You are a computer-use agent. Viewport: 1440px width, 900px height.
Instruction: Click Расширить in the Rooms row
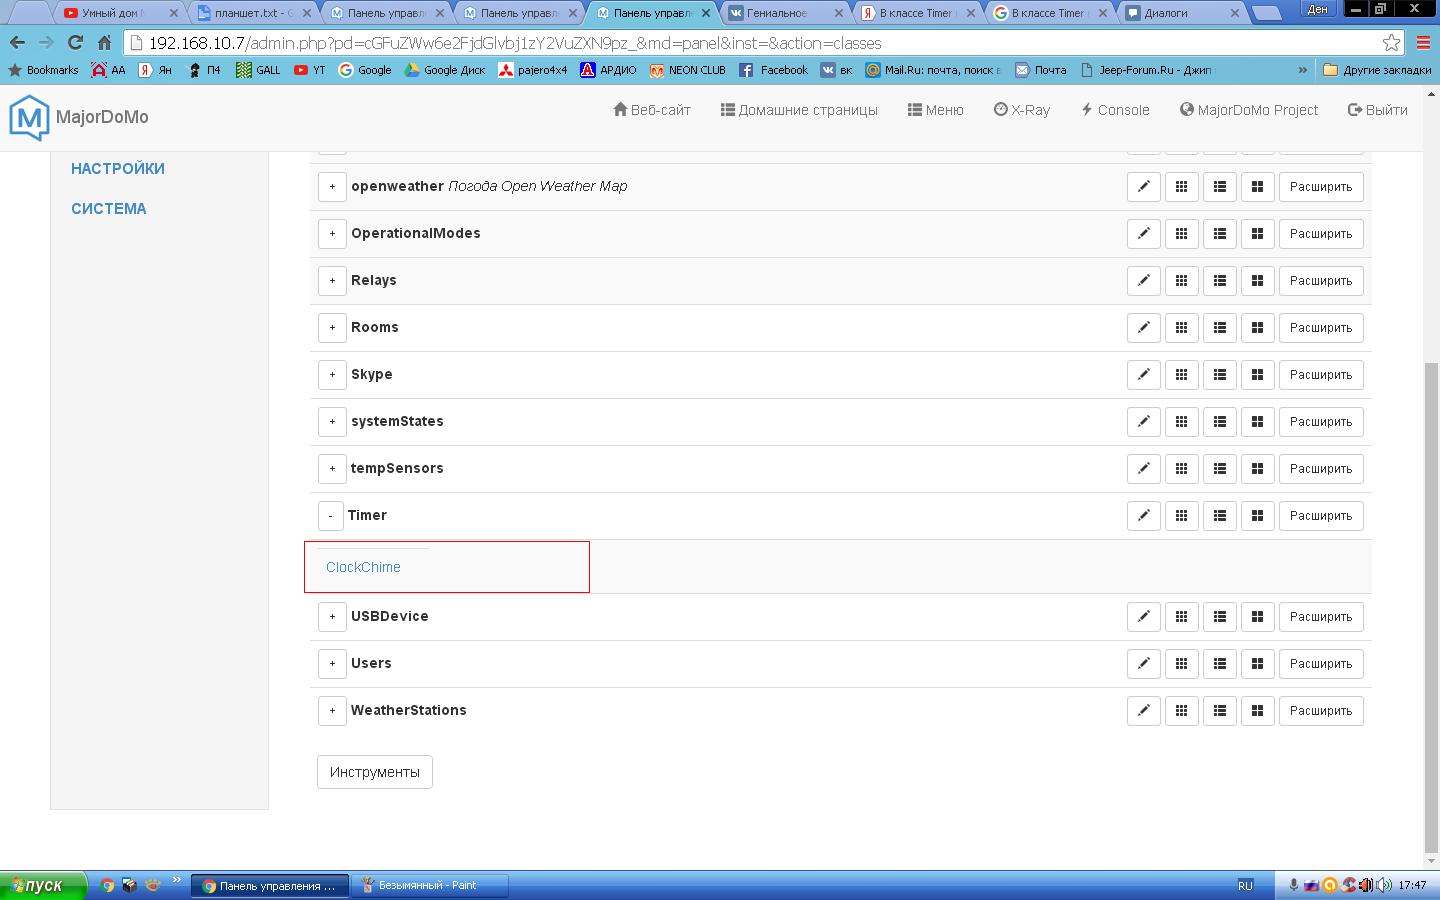1321,328
